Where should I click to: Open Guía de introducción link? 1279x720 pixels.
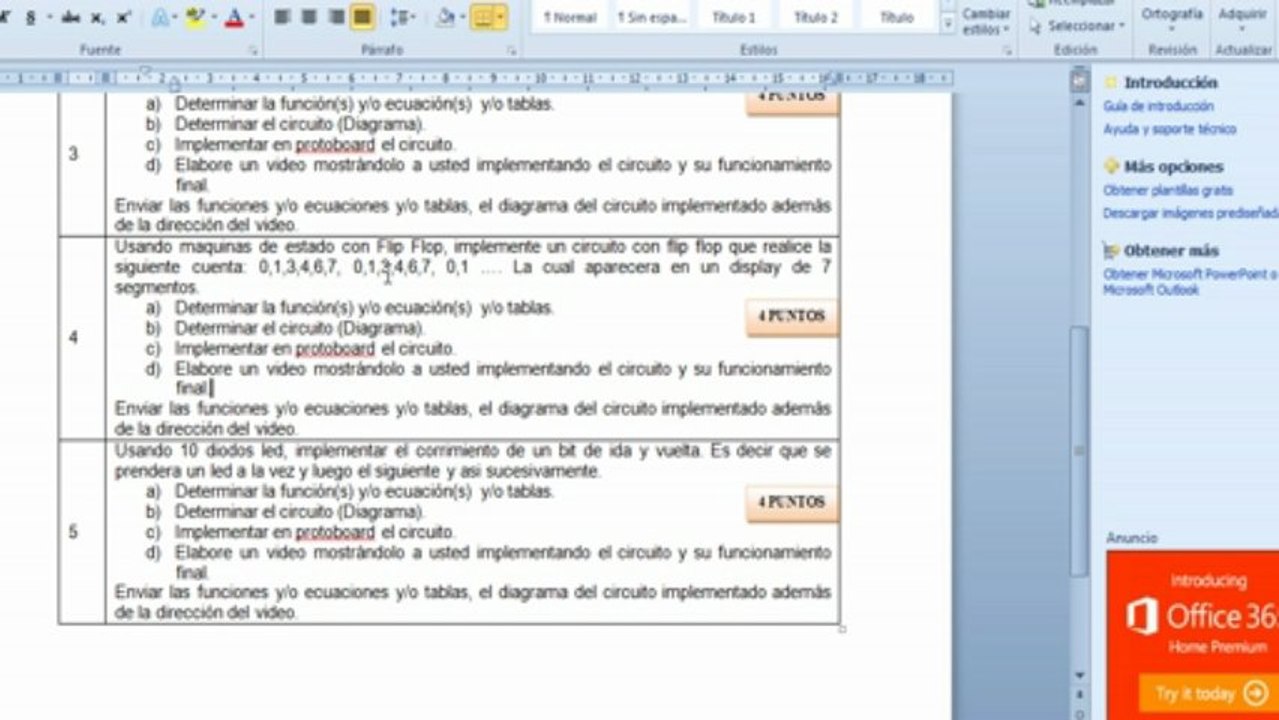[1158, 106]
